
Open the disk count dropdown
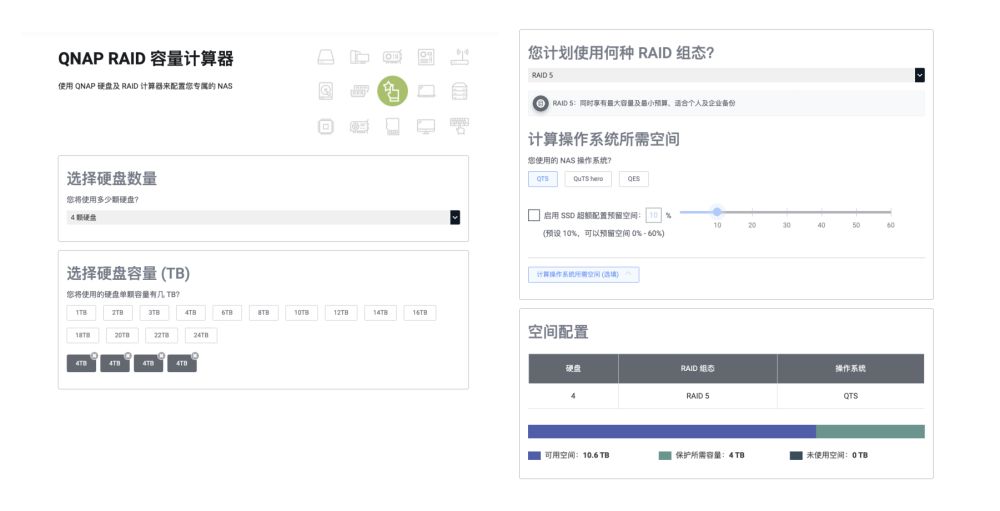tap(454, 217)
